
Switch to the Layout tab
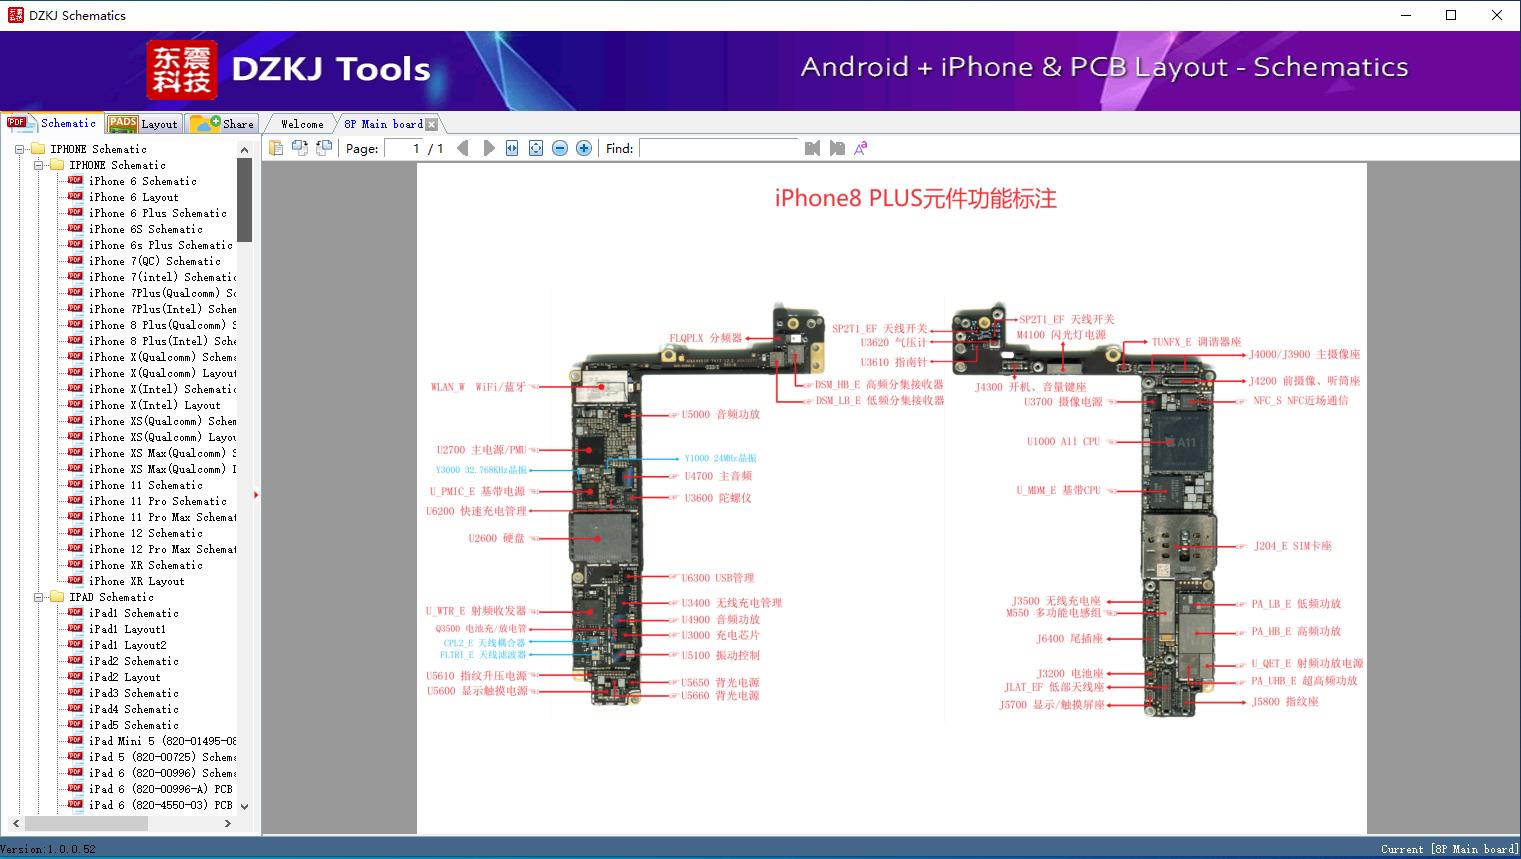tap(144, 124)
